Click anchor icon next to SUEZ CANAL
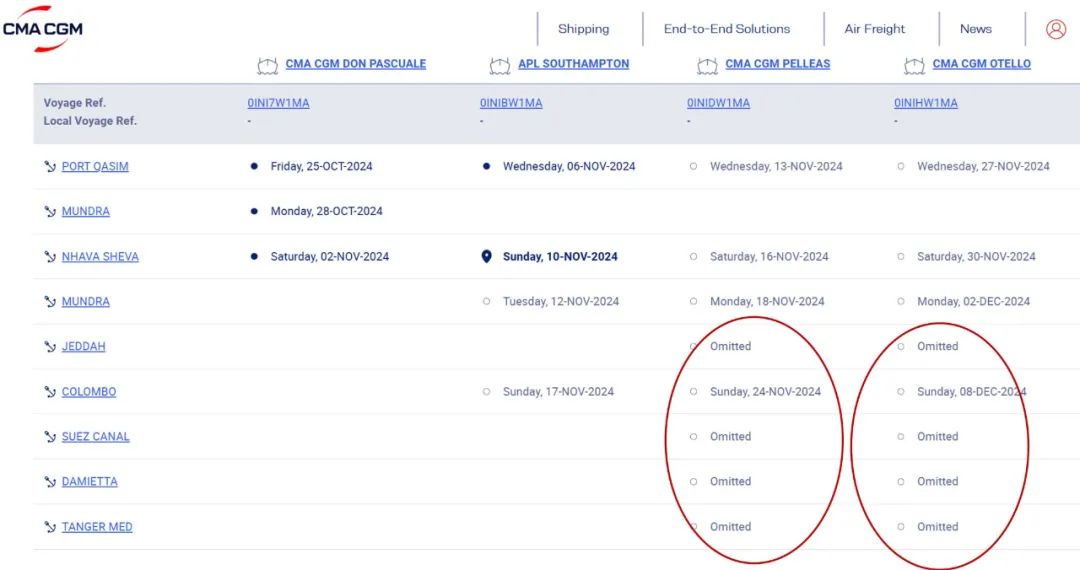Screen dimensions: 1080x570 pos(50,437)
